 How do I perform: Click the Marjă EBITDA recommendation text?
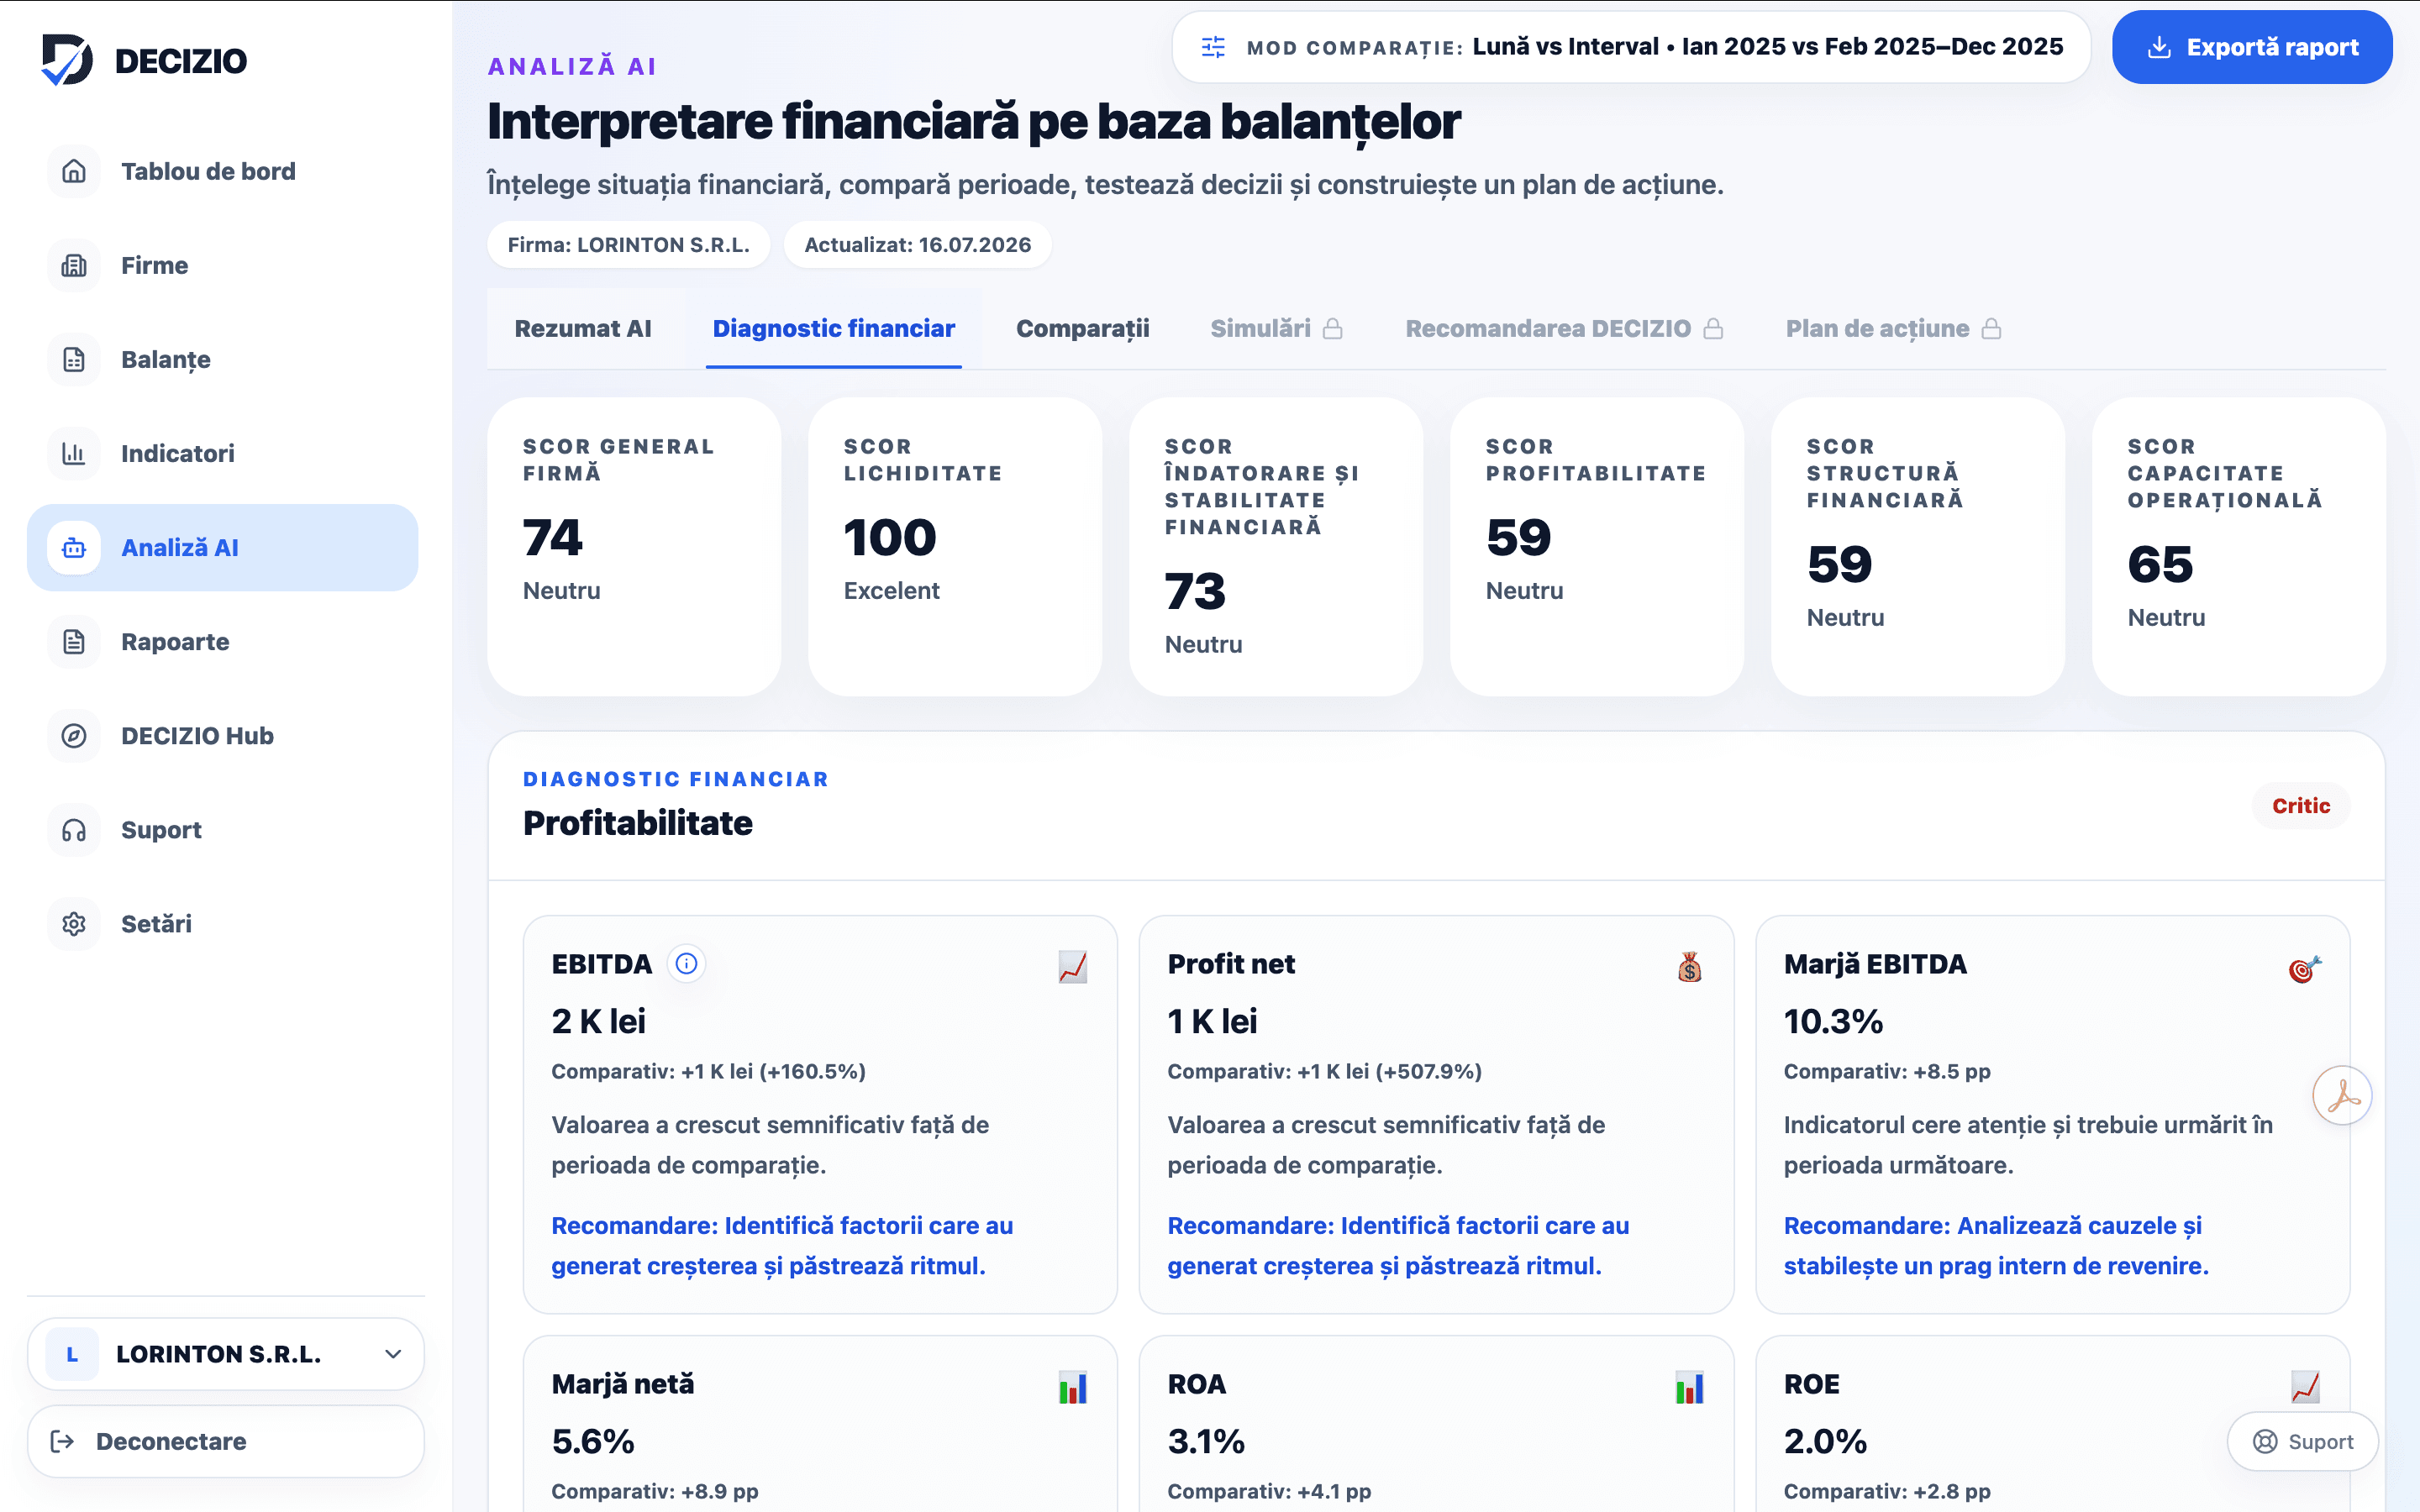[1996, 1245]
